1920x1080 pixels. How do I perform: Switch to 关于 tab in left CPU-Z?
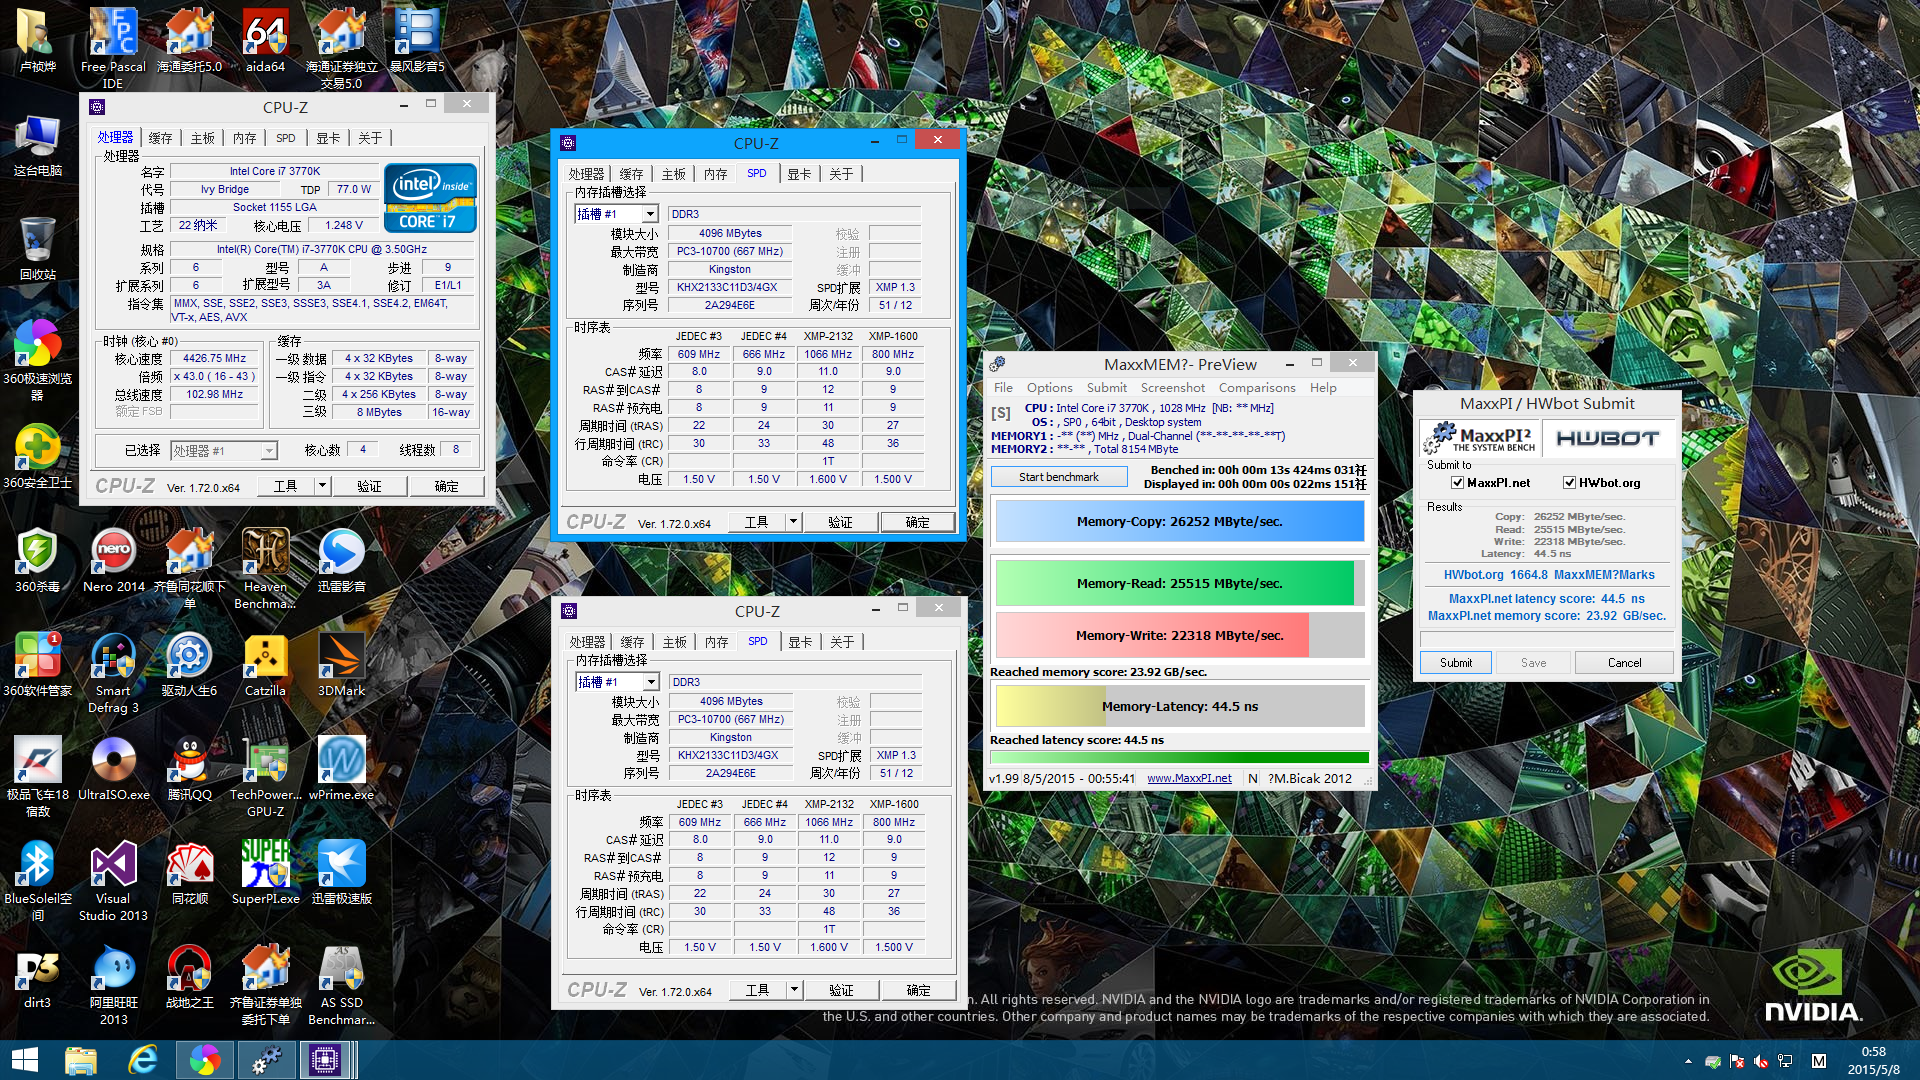[370, 138]
